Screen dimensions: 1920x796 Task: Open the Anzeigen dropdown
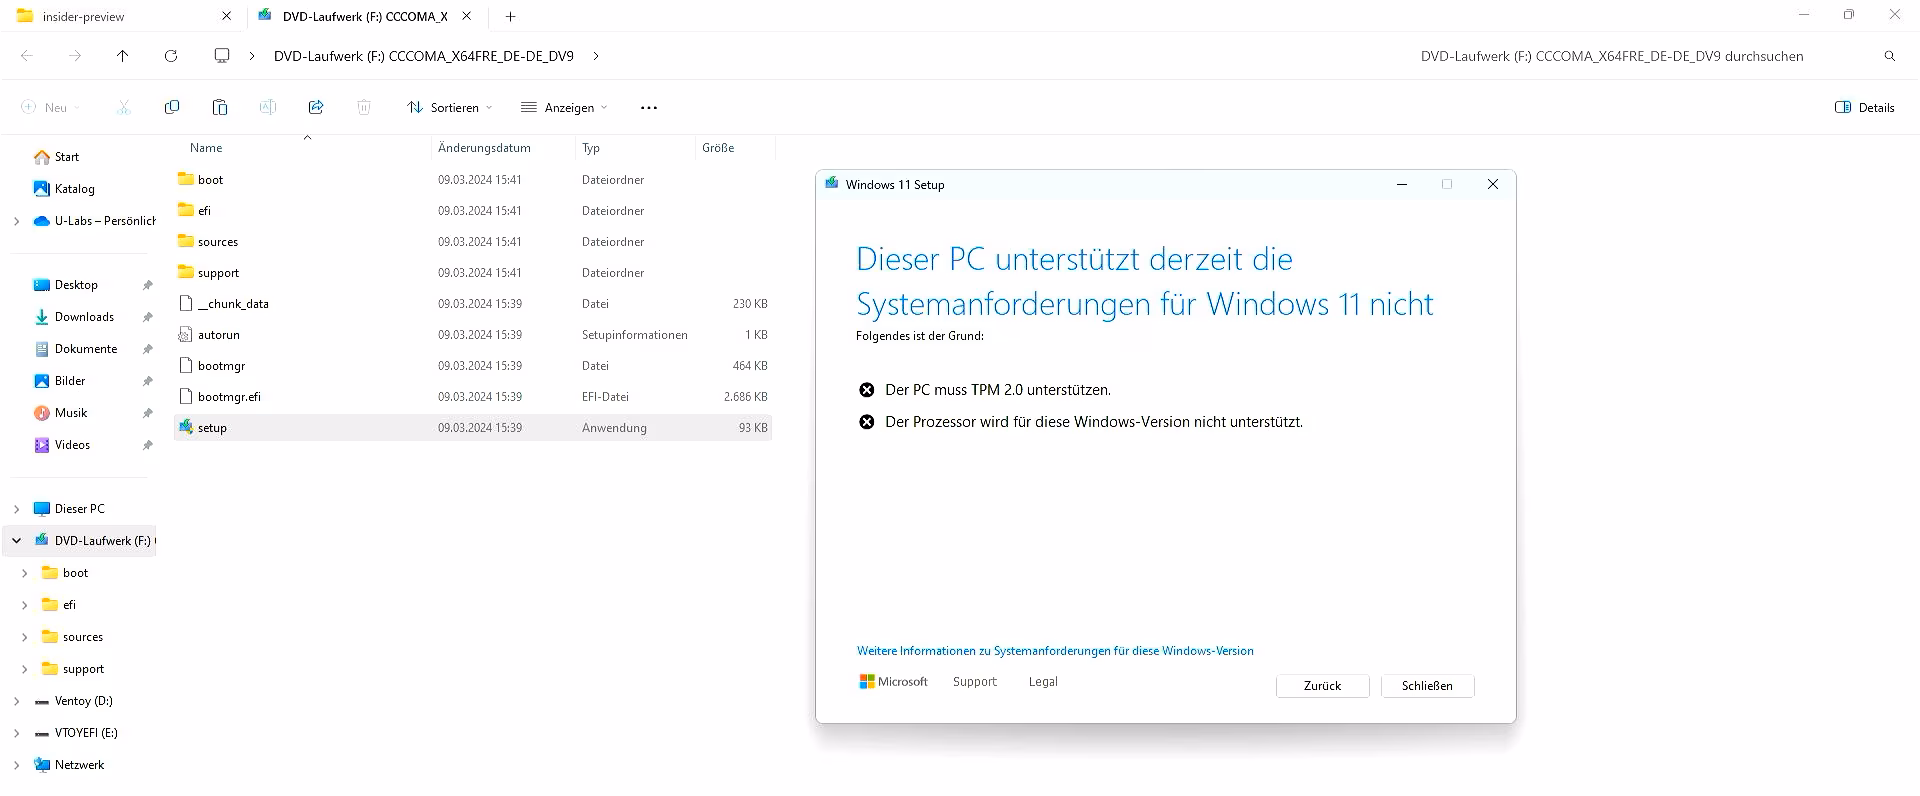pos(564,107)
